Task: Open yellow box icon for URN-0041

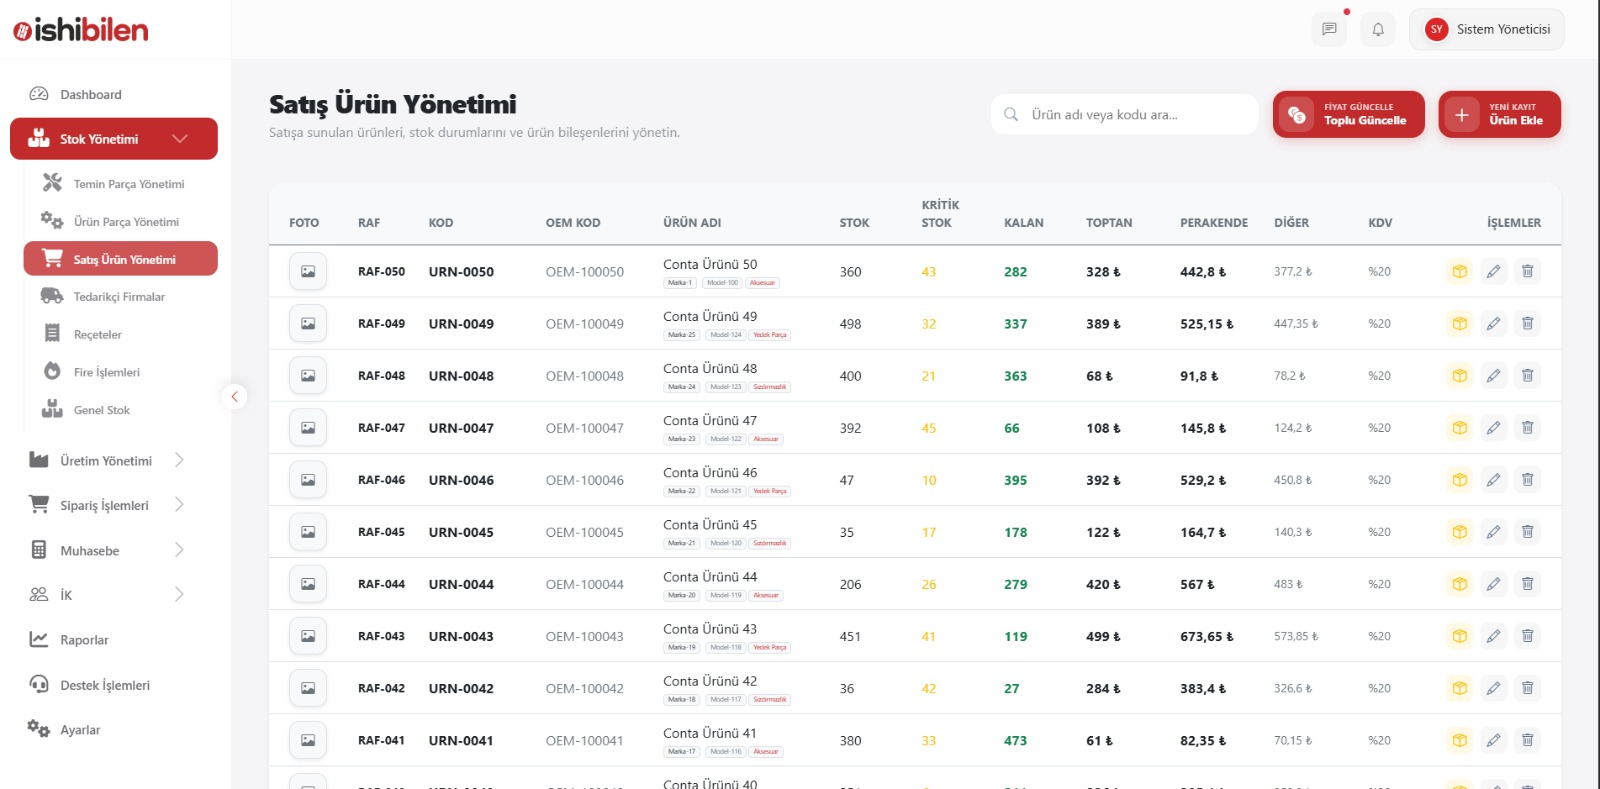Action: (x=1460, y=740)
